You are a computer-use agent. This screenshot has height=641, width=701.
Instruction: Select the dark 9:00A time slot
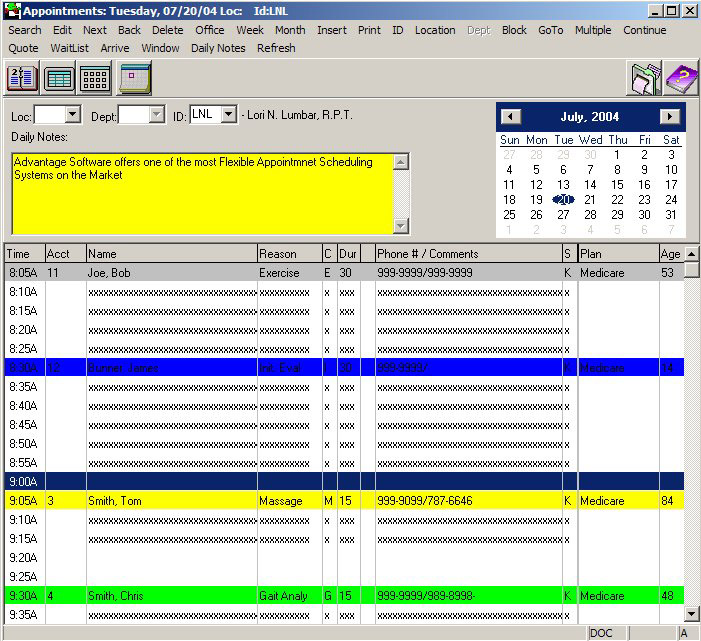click(x=344, y=481)
